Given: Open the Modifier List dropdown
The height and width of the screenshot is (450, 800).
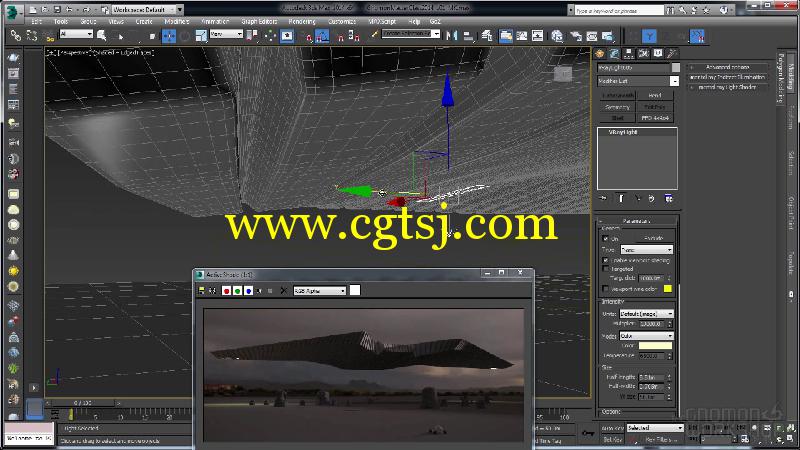Looking at the screenshot, I should pos(638,81).
